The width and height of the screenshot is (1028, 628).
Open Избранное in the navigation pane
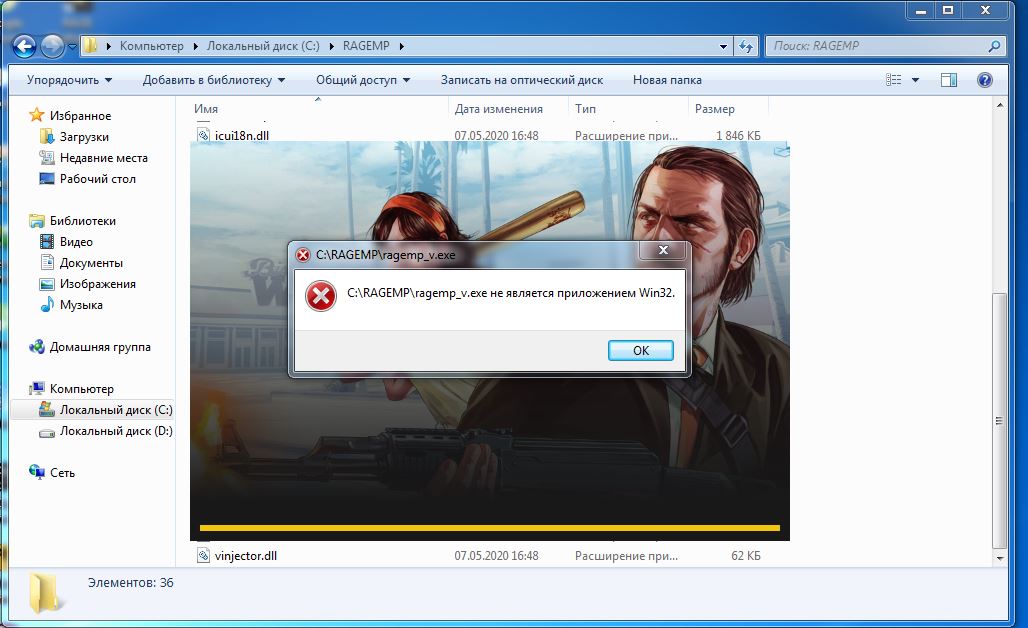[x=80, y=115]
